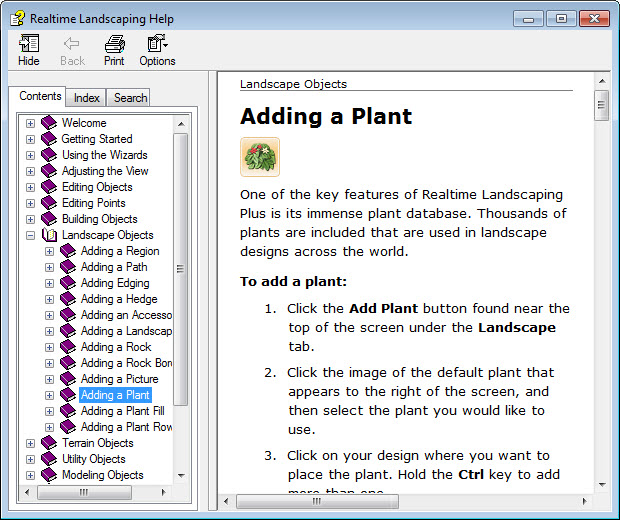620x520 pixels.
Task: Collapse the Landscape Objects node
Action: (30, 235)
